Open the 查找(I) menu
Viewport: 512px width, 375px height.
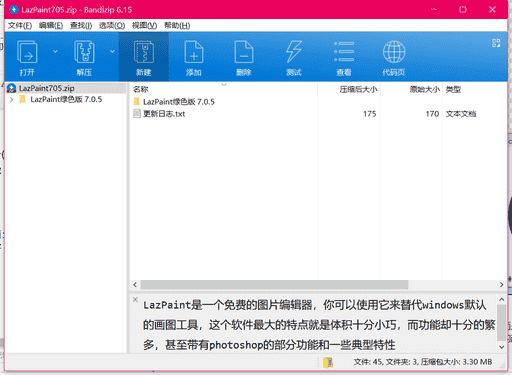point(81,26)
